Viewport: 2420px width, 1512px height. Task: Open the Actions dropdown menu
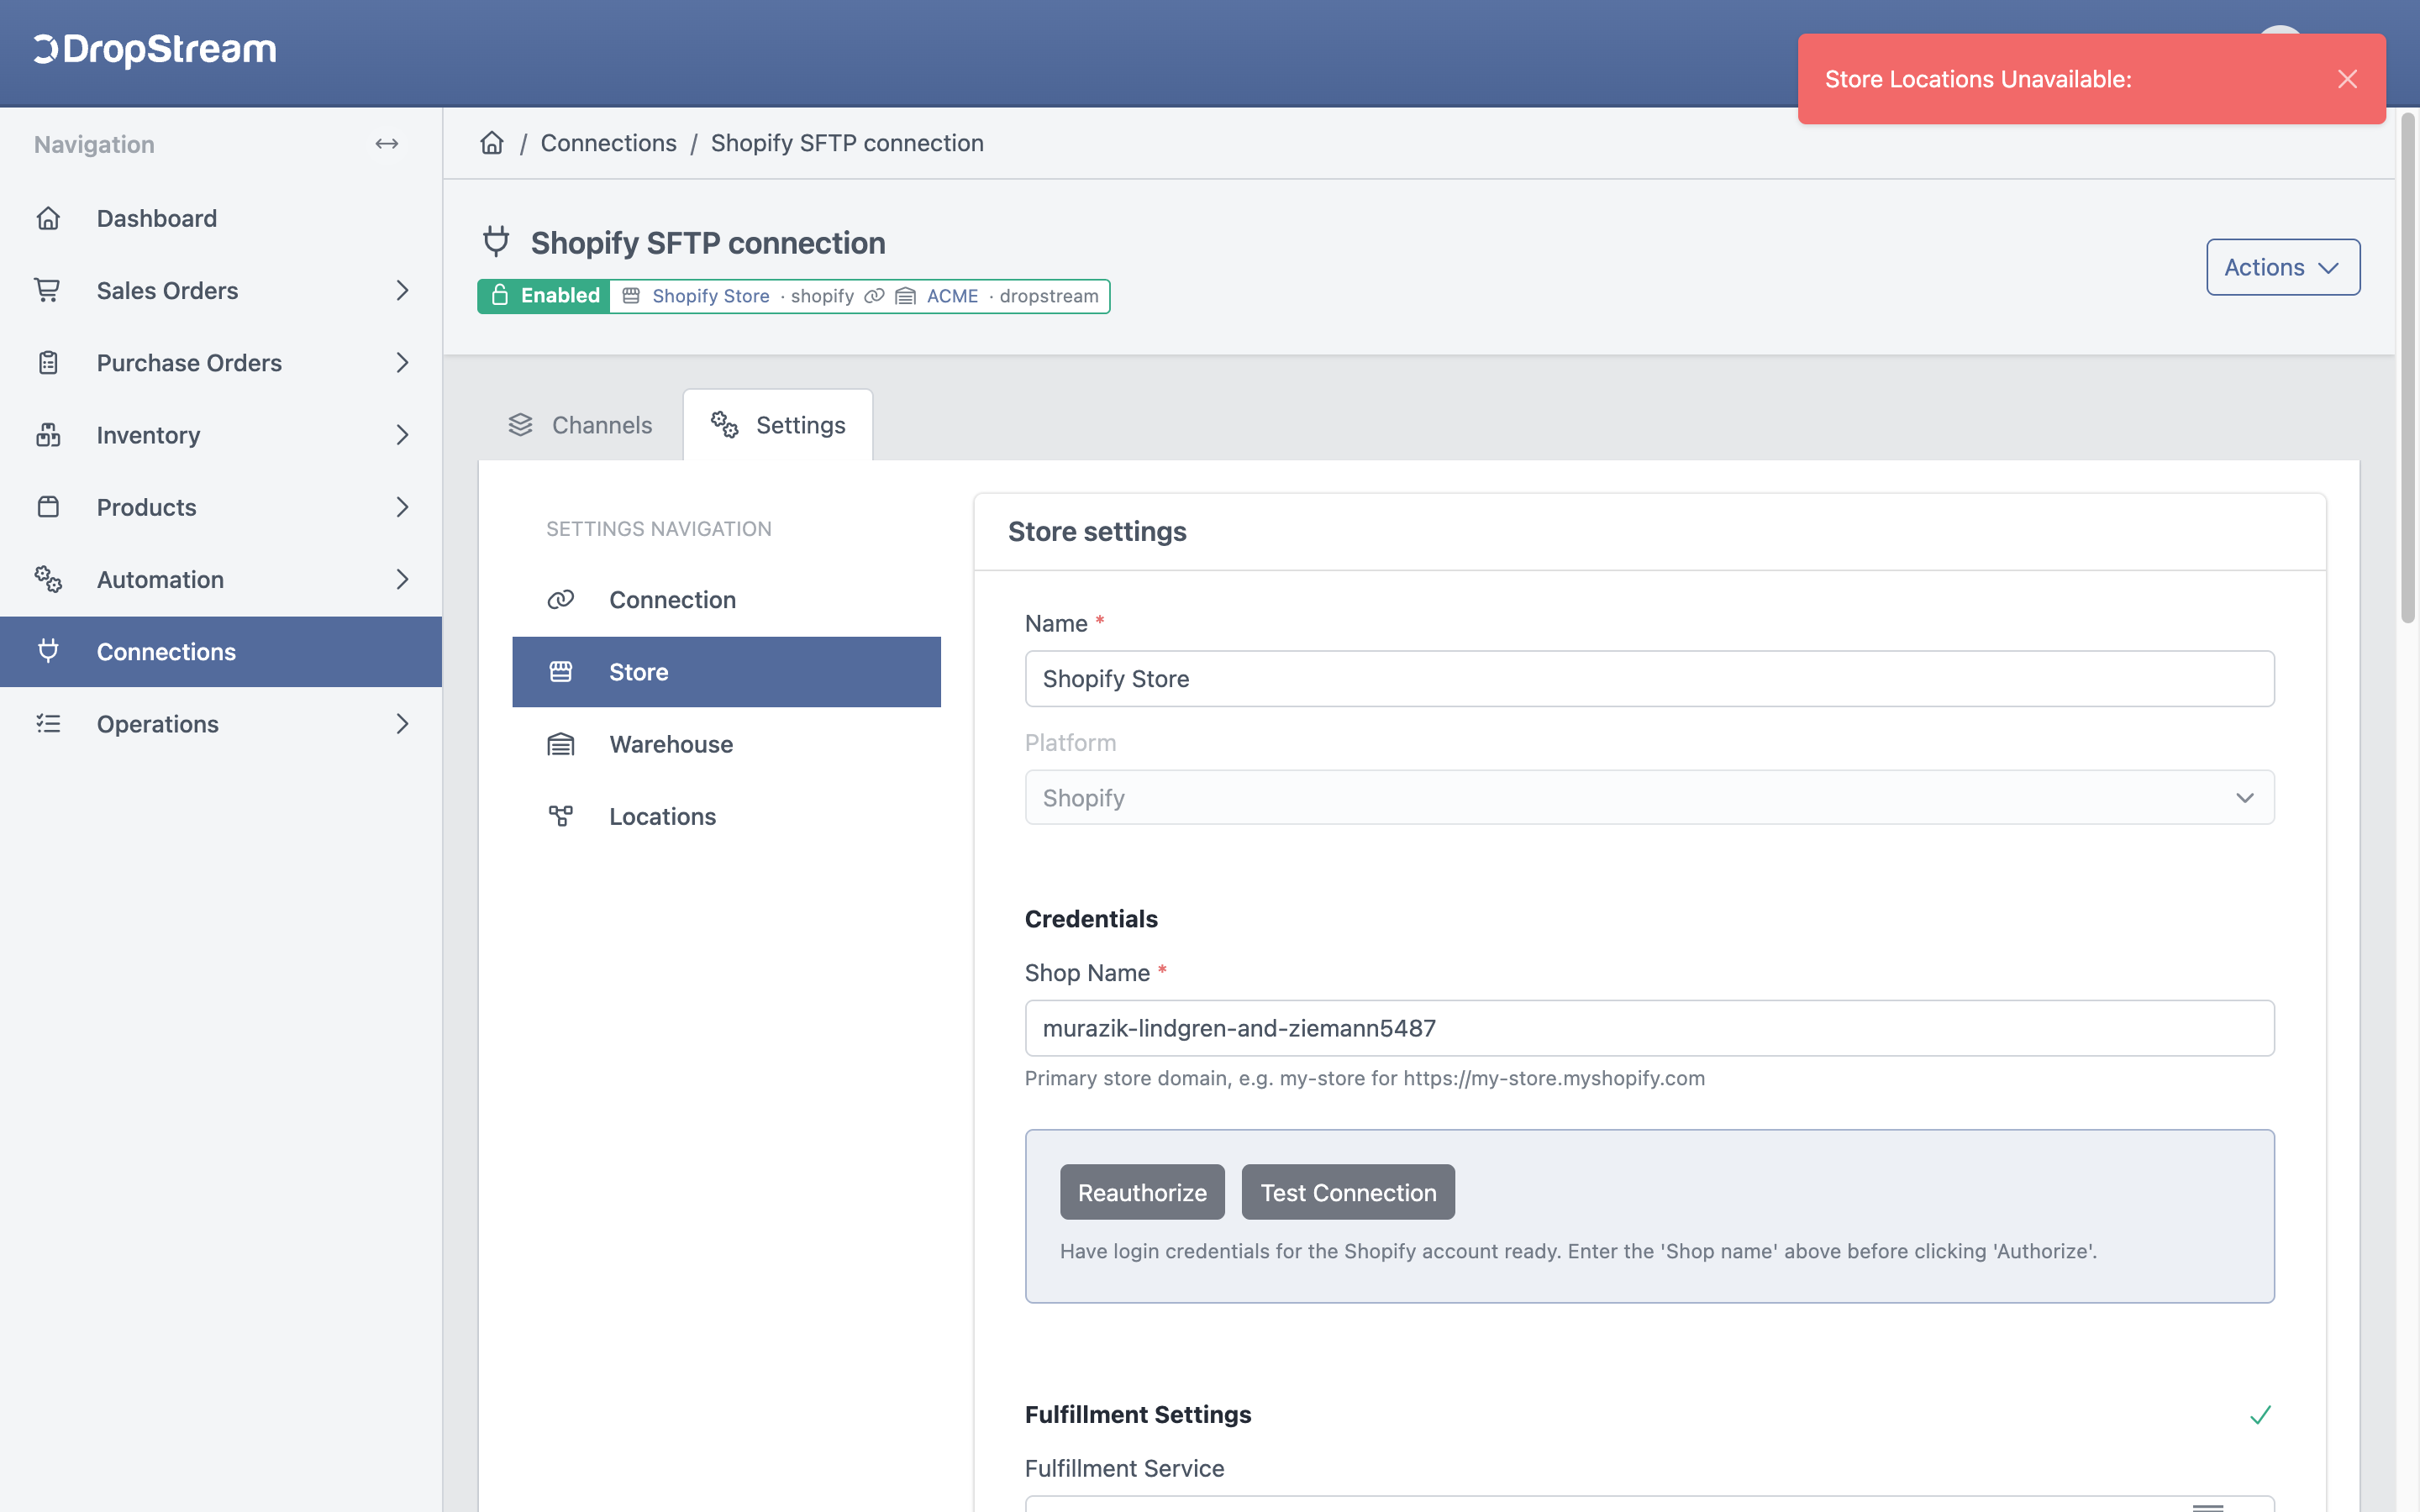pos(2283,267)
